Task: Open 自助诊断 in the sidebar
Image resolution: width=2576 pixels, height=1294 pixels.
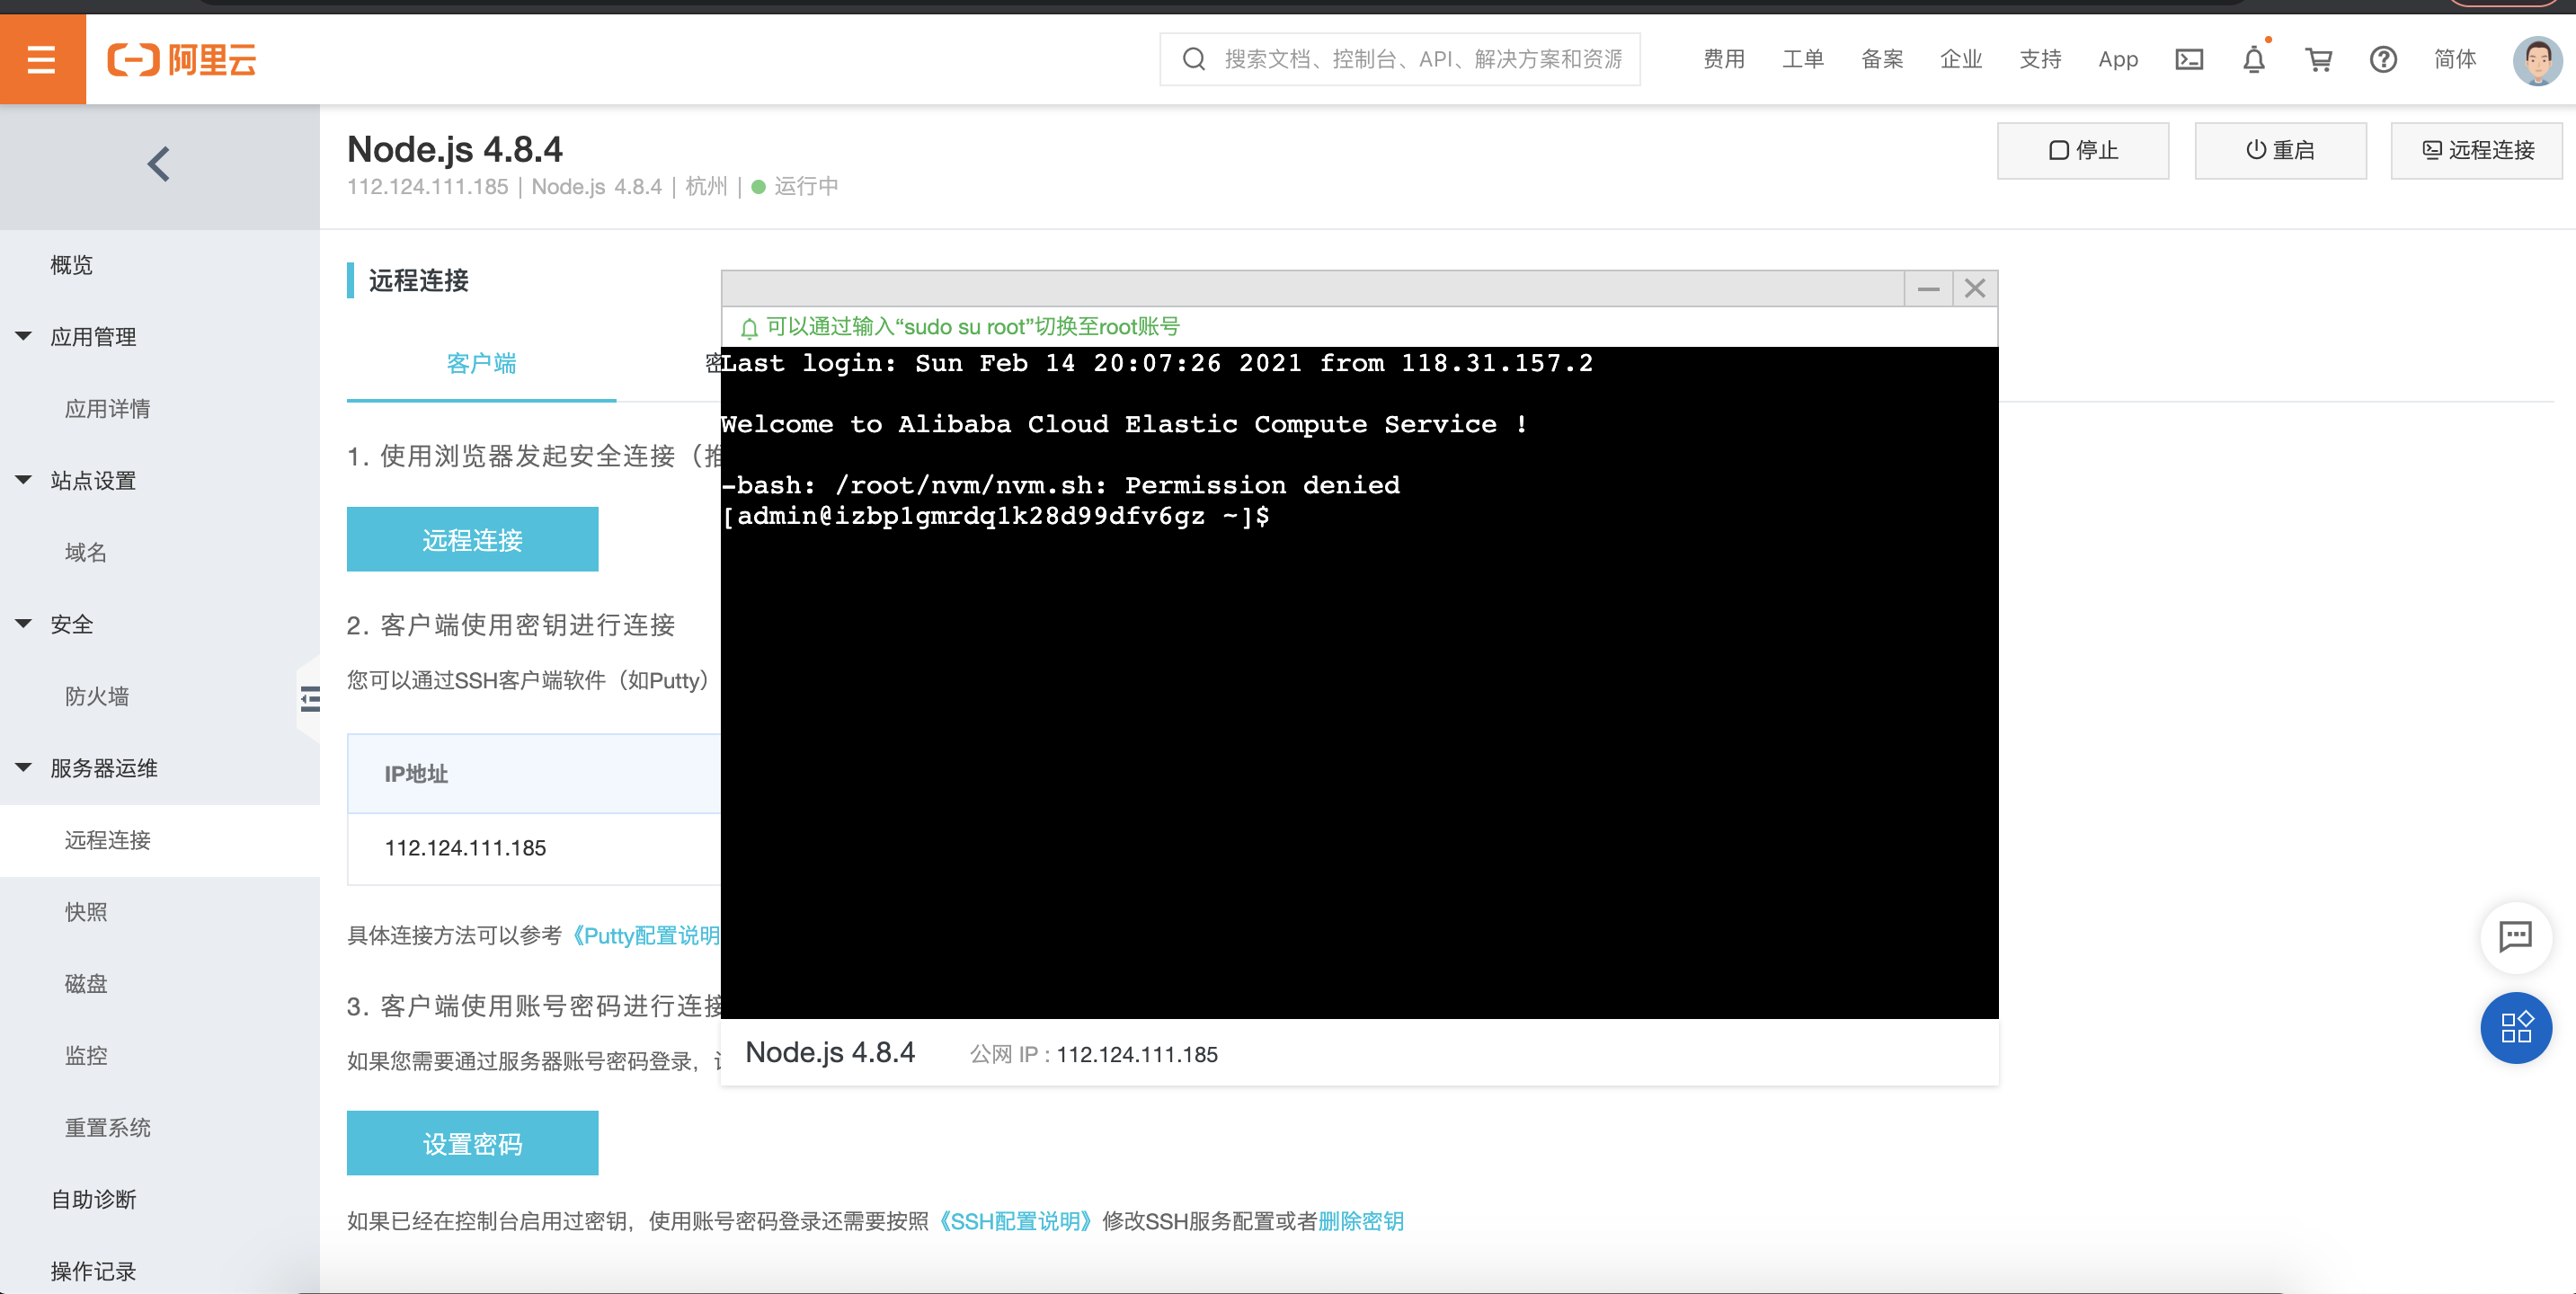Action: point(94,1199)
